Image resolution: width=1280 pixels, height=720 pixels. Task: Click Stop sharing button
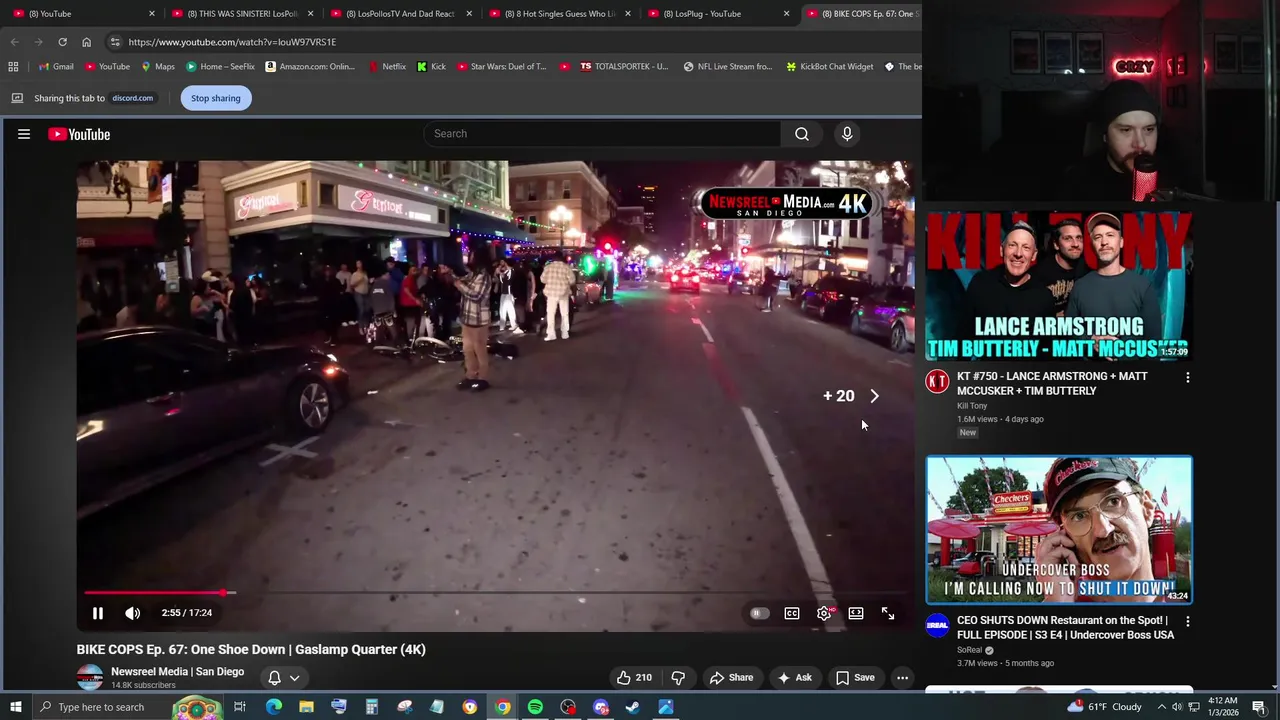pyautogui.click(x=216, y=98)
